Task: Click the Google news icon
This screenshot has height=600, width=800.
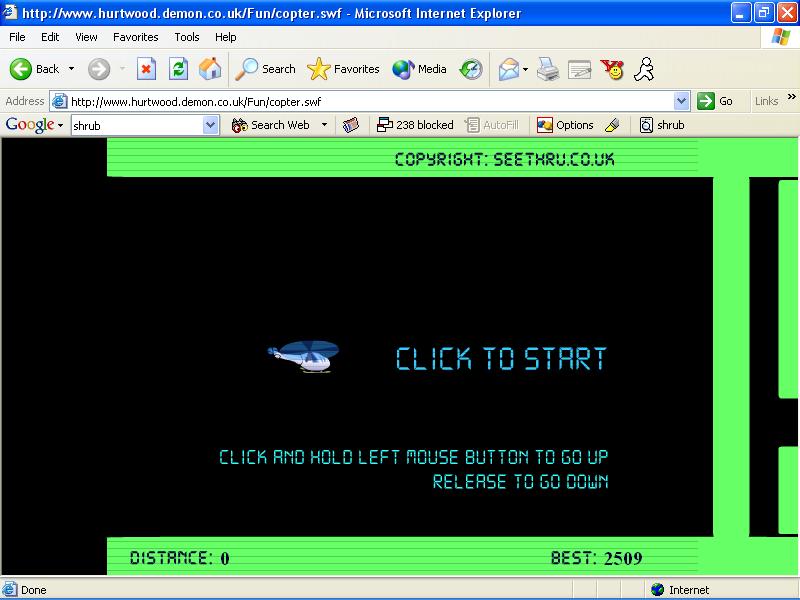Action: (351, 125)
